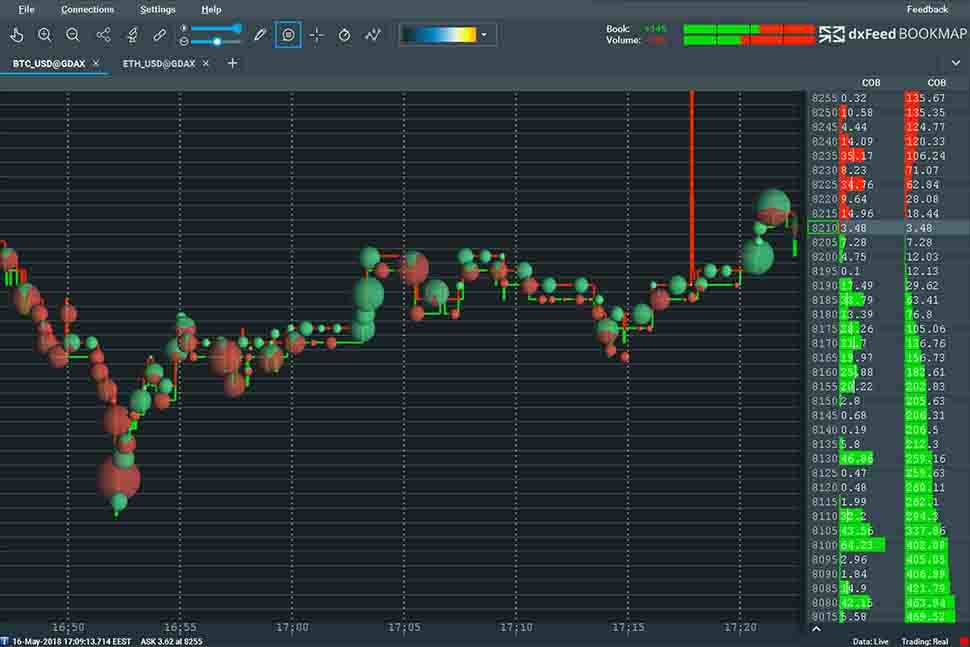
Task: Click the zoom in magnifier icon
Action: coord(45,35)
